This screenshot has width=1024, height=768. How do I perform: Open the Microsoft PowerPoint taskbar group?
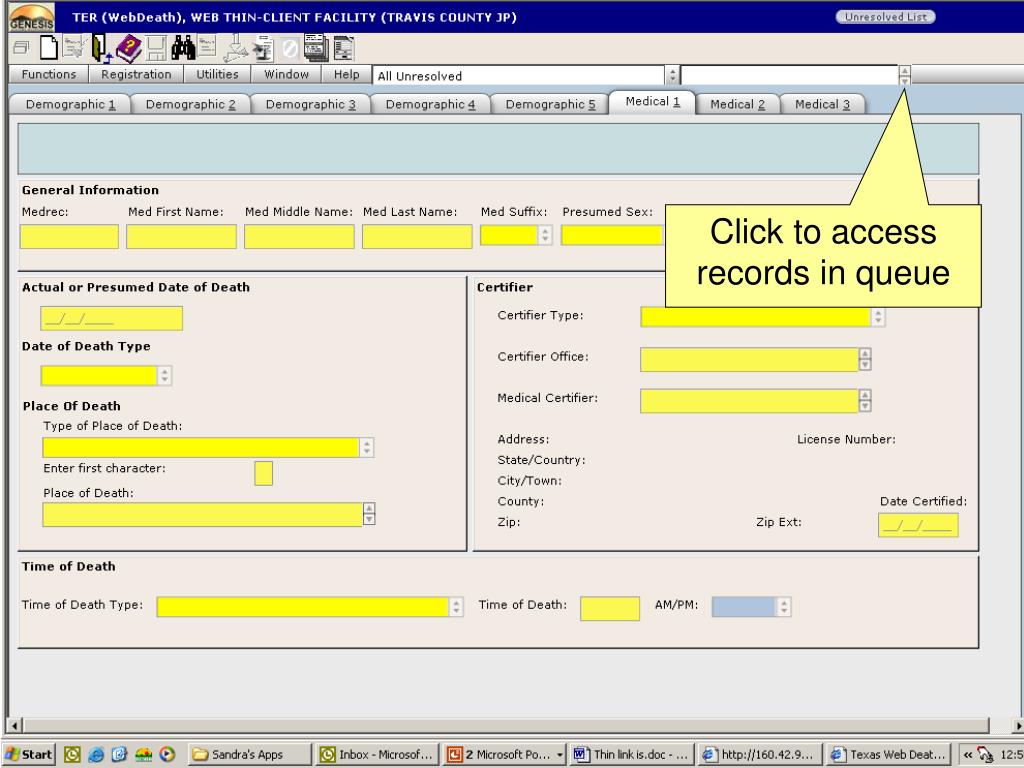pos(504,754)
